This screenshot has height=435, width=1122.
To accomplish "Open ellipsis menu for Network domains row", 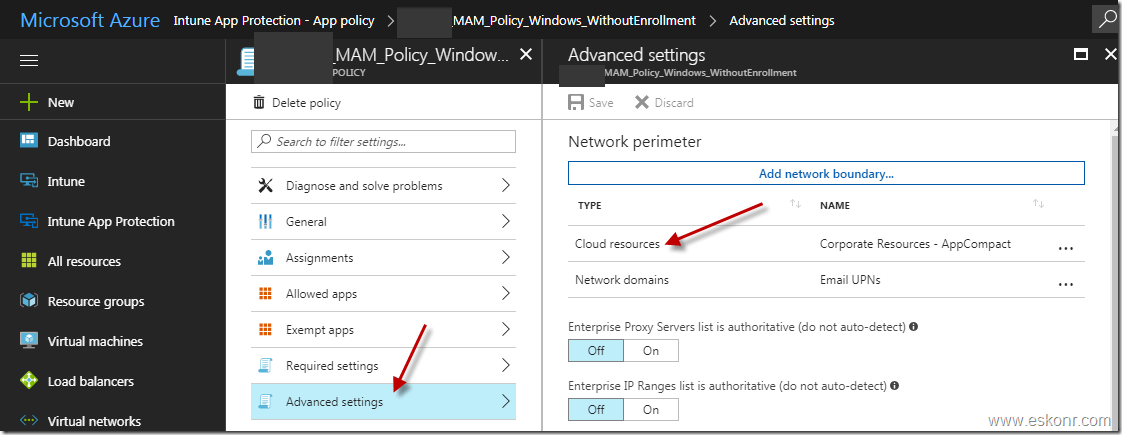I will [1065, 283].
